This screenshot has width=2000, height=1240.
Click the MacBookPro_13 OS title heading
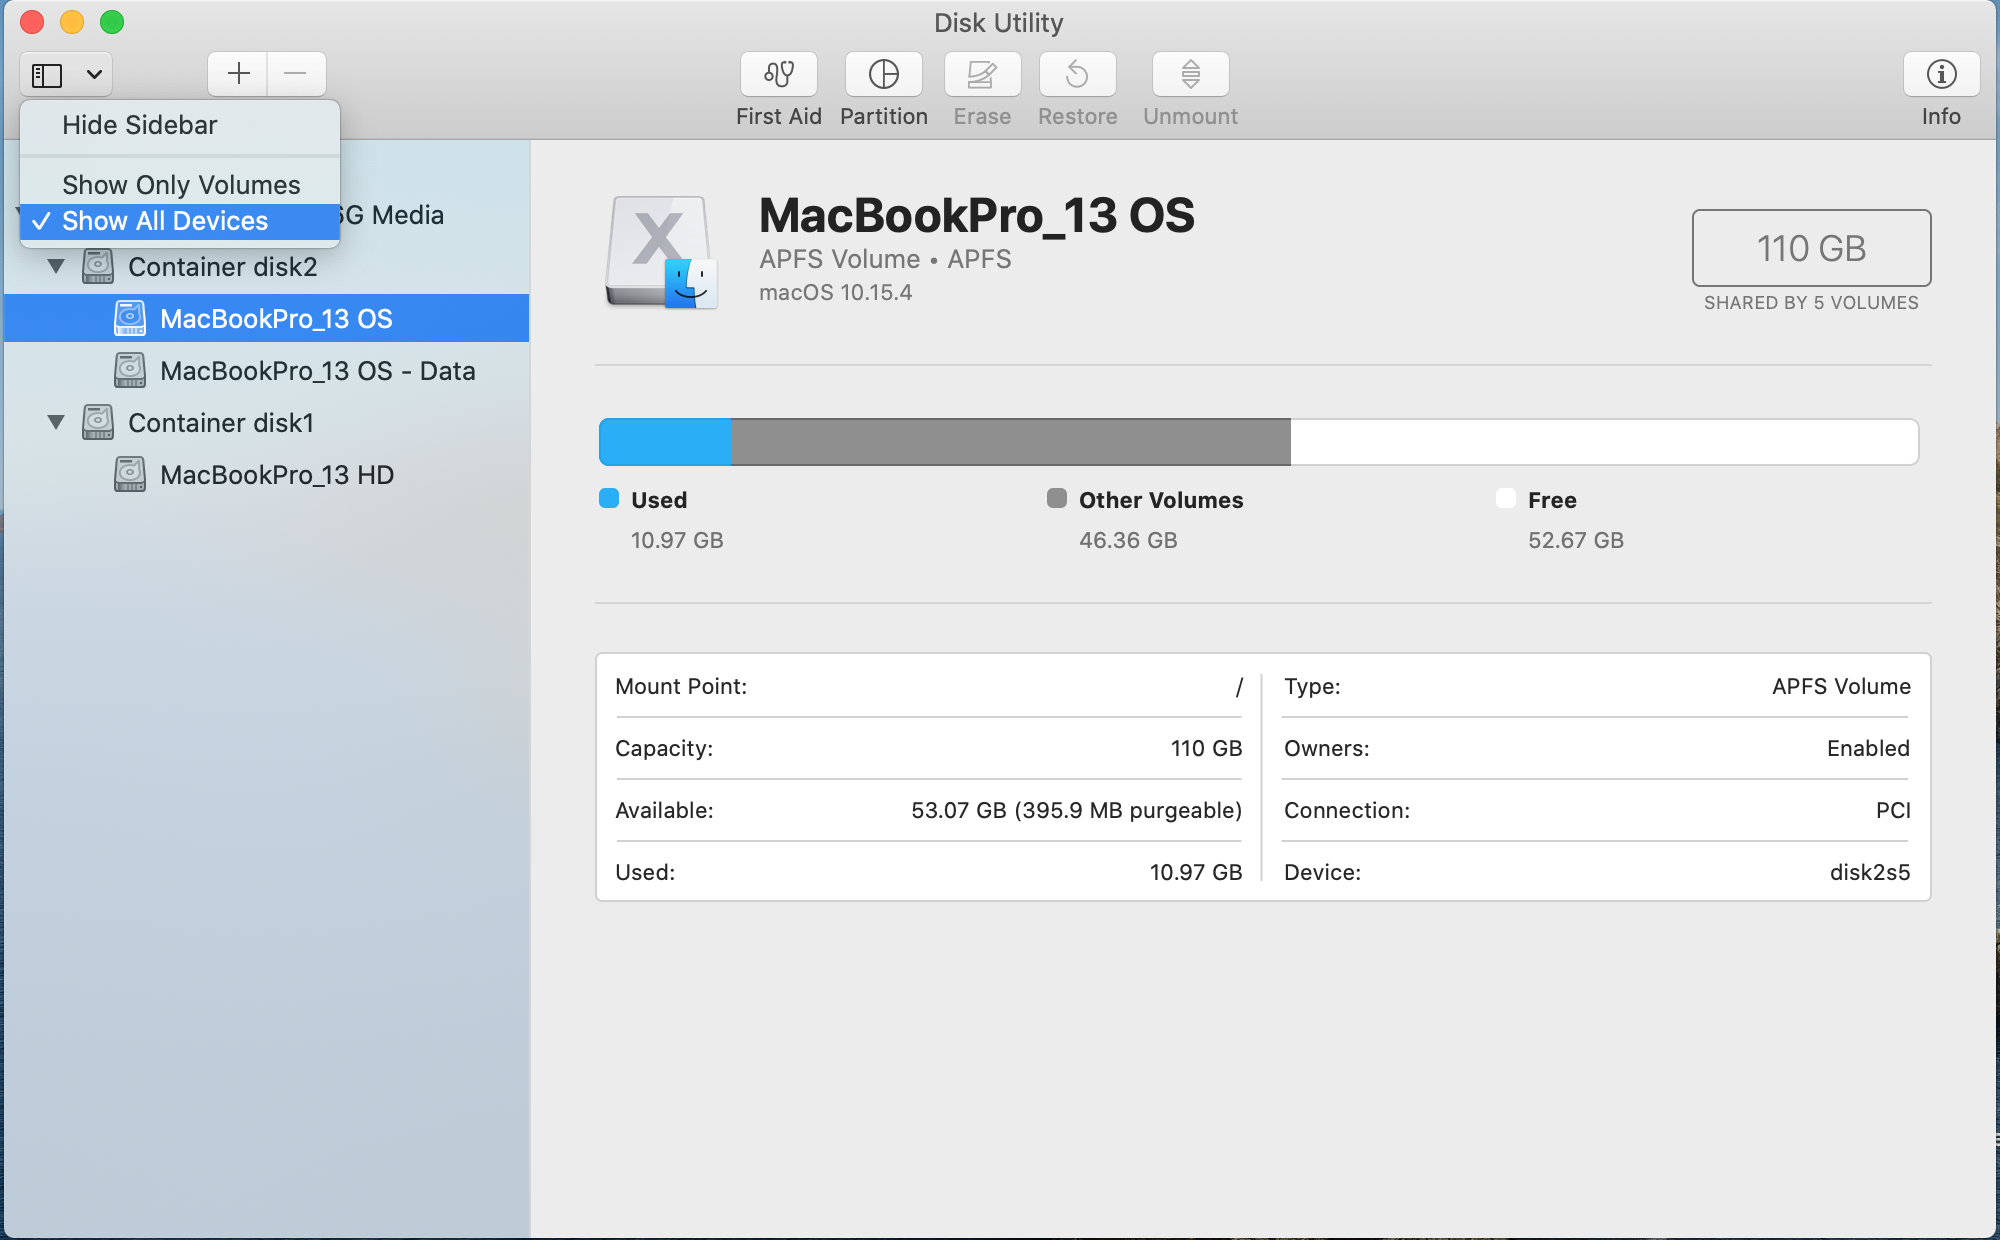click(977, 216)
